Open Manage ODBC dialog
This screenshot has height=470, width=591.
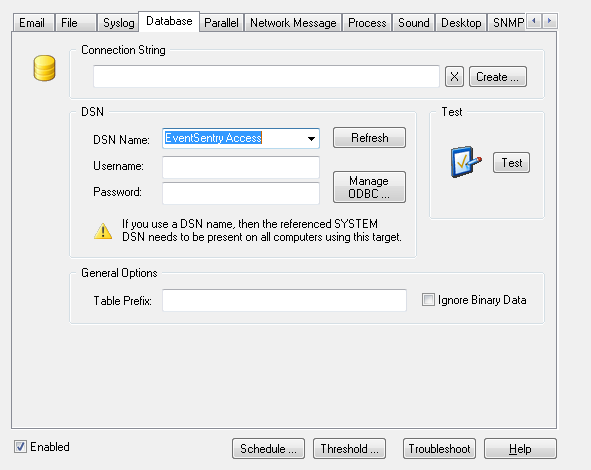point(369,187)
